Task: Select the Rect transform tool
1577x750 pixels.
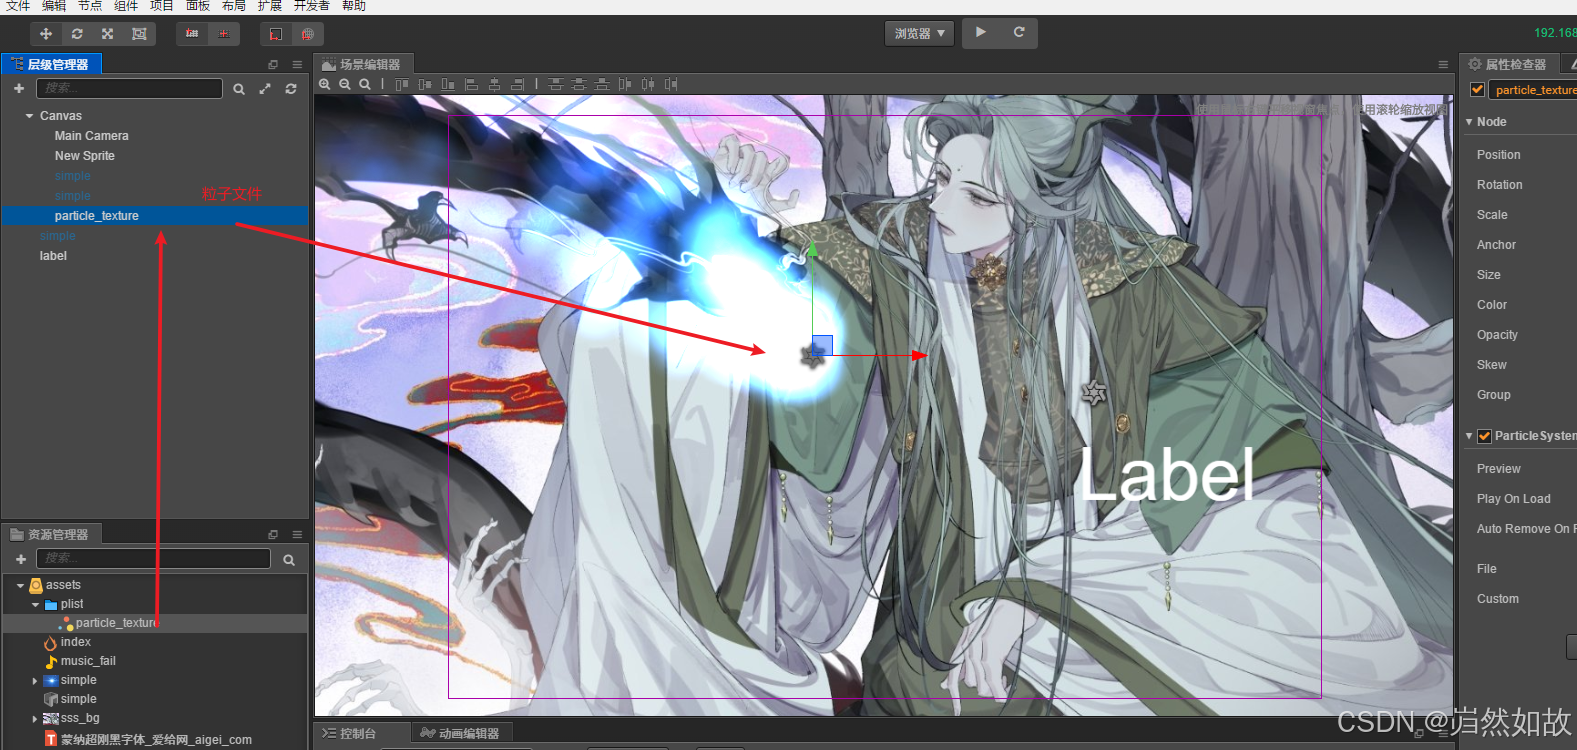Action: pyautogui.click(x=139, y=34)
